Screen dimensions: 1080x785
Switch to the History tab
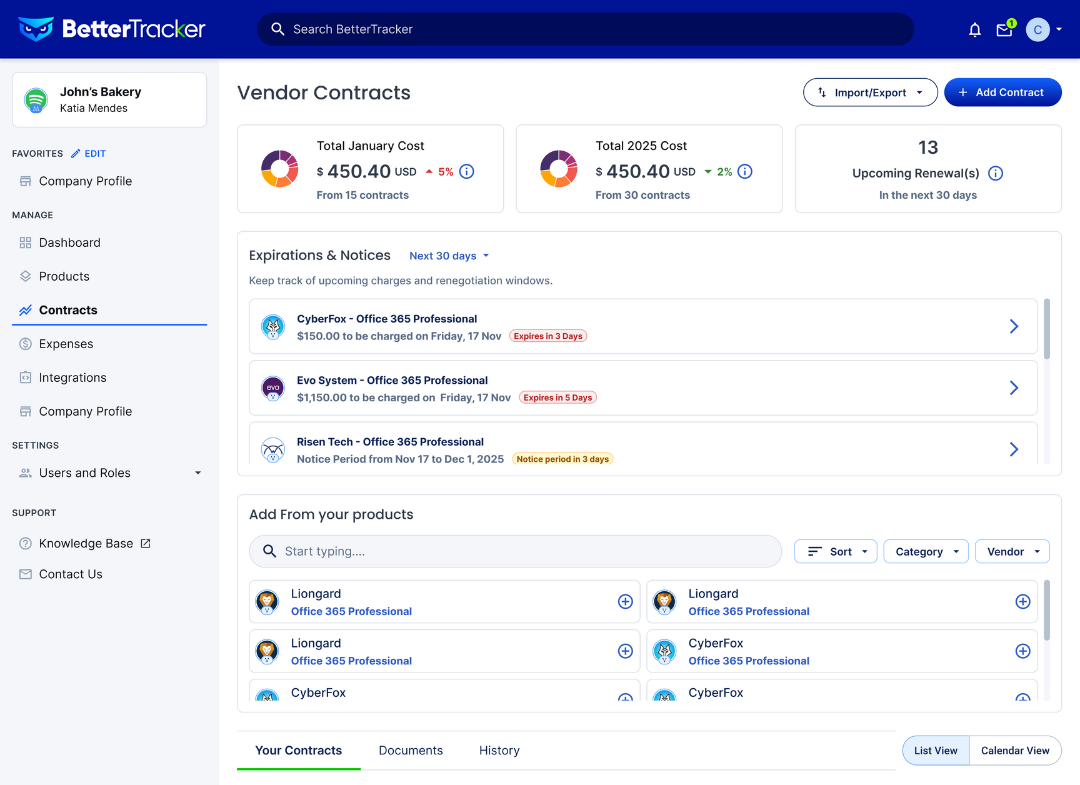[499, 751]
